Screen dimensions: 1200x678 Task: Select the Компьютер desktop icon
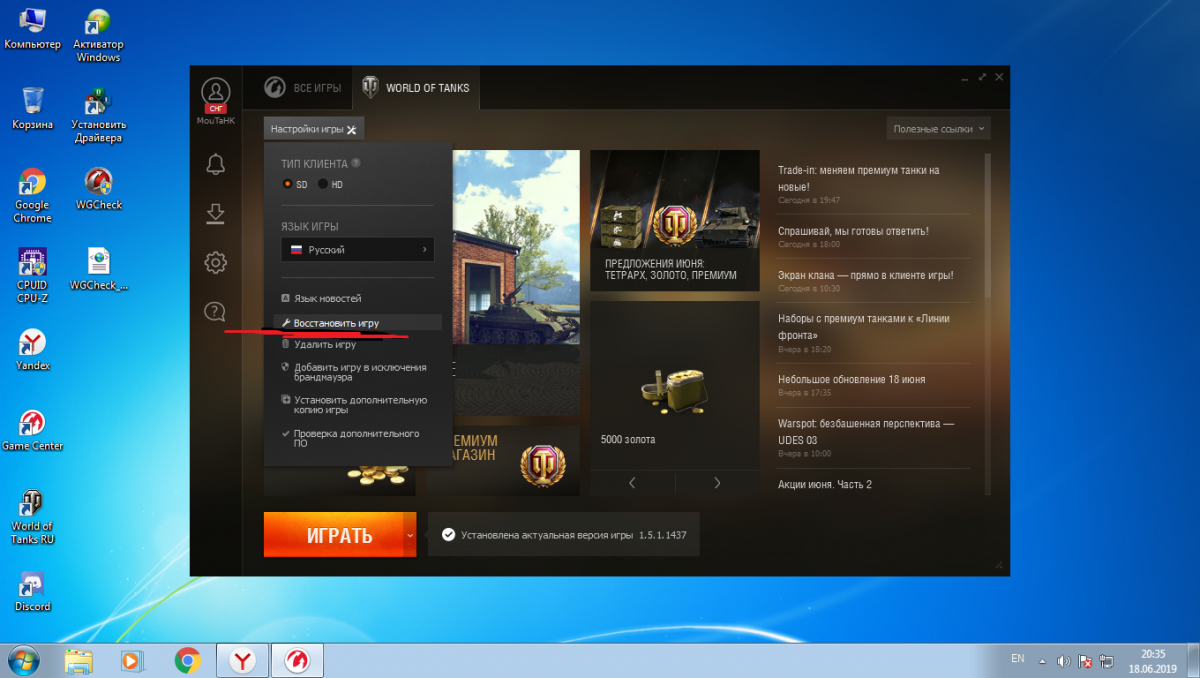coord(32,28)
